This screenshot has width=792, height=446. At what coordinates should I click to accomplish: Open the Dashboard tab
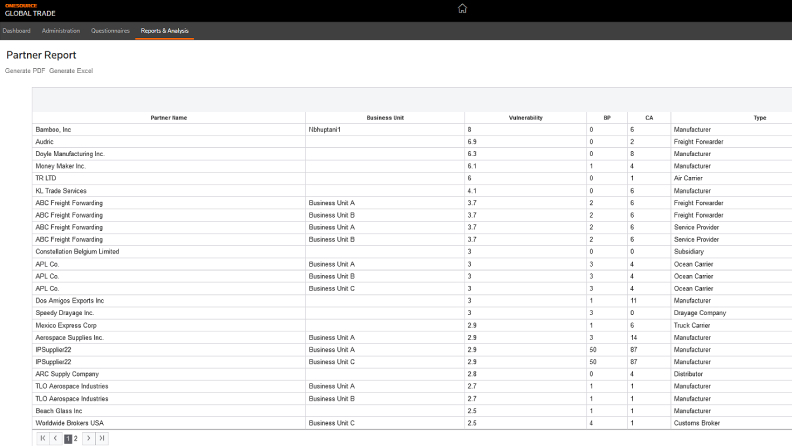[x=17, y=31]
